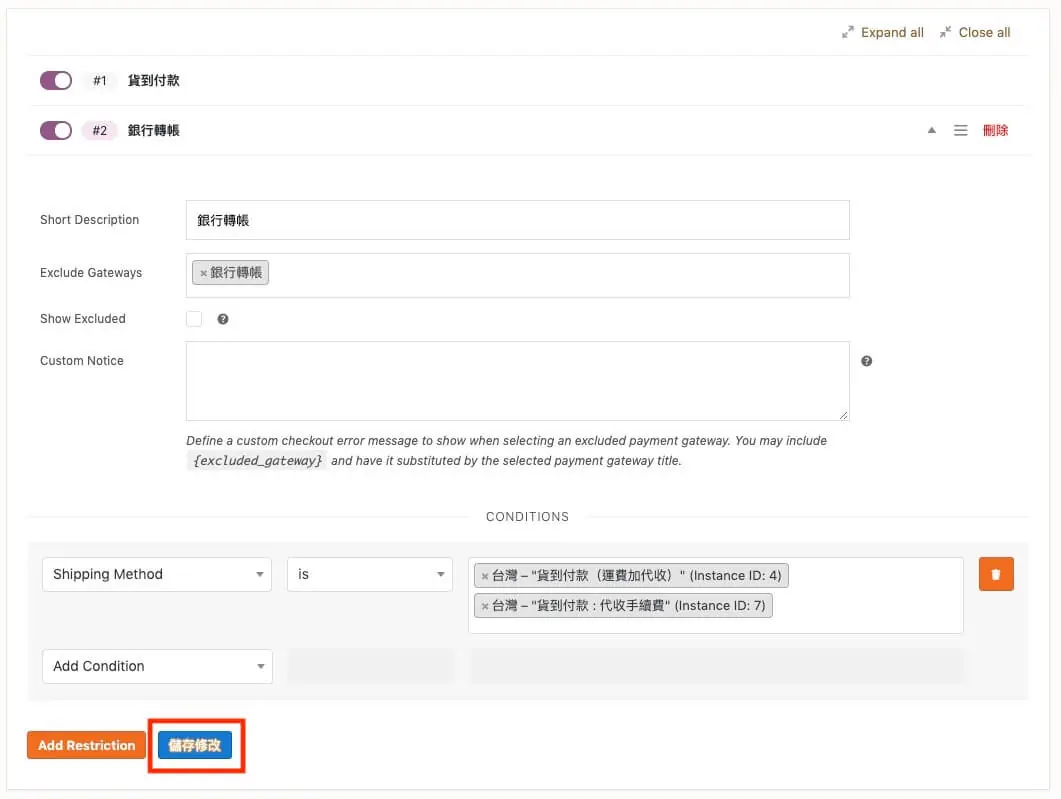Screen dimensions: 1061x799
Task: Click the Custom Notice textarea
Action: click(518, 381)
